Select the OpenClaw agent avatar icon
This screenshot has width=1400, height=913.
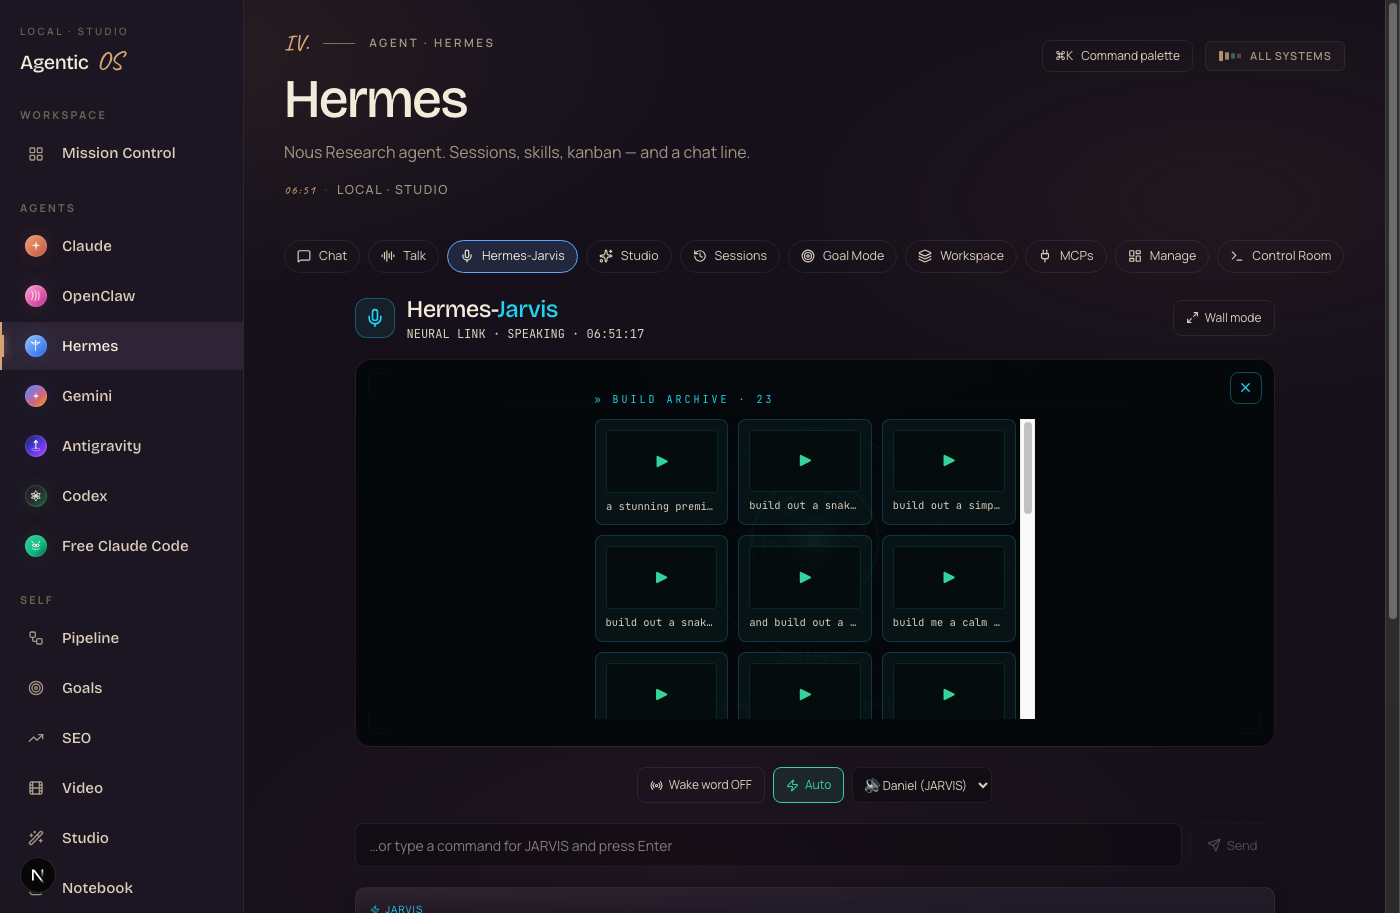point(36,296)
